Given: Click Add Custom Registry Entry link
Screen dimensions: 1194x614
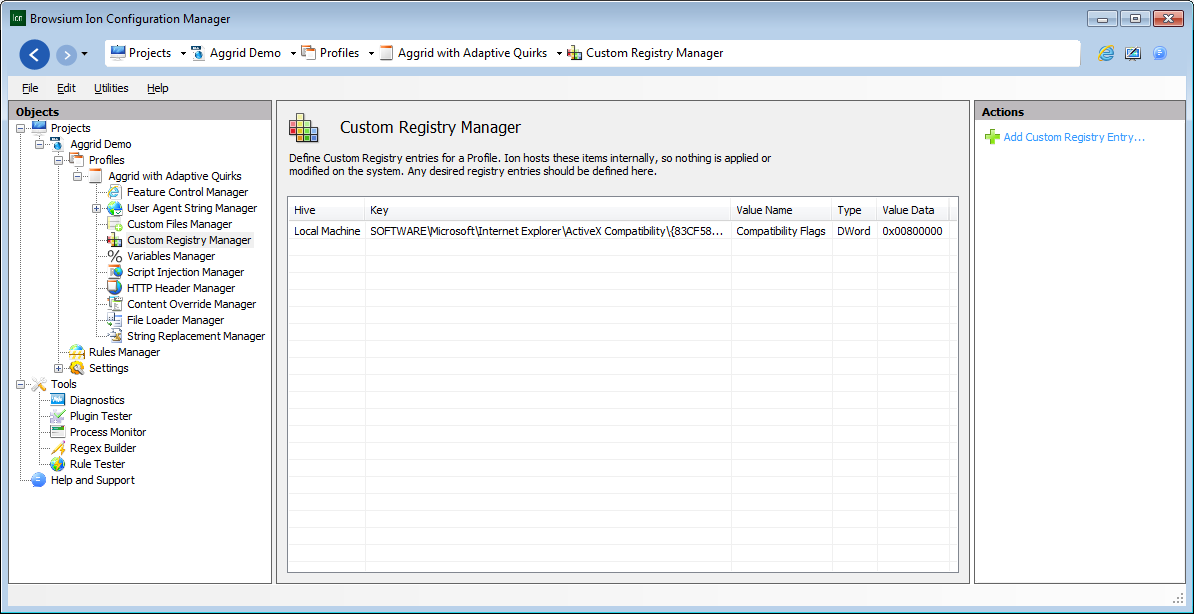Looking at the screenshot, I should click(1073, 137).
